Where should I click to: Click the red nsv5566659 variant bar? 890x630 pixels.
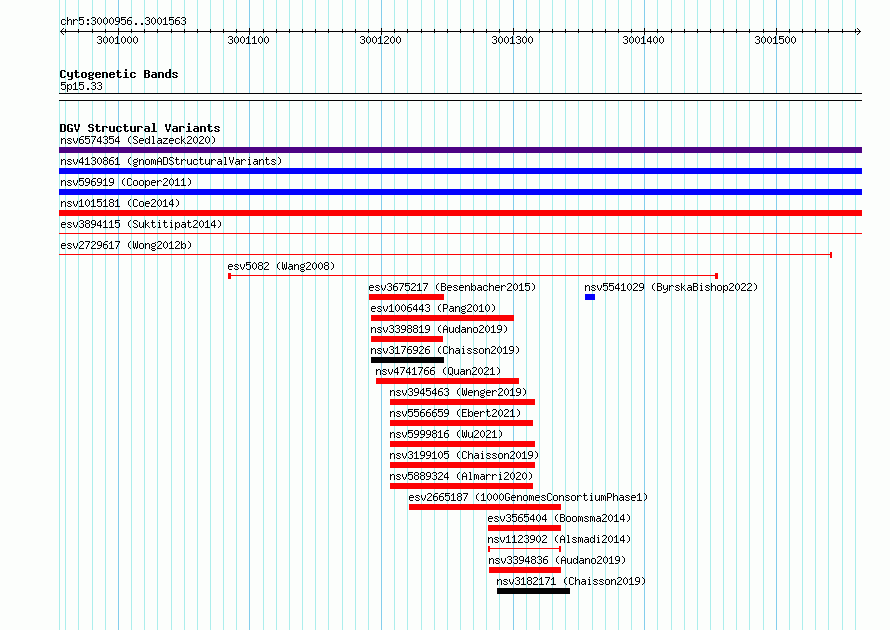(x=461, y=423)
